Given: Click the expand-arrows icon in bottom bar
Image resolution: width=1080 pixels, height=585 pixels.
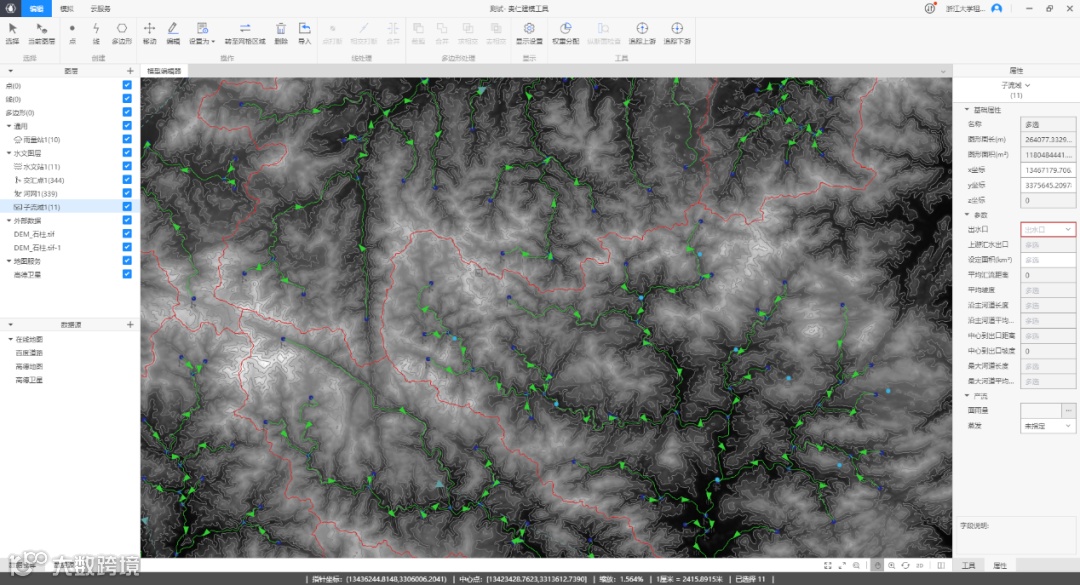Looking at the screenshot, I should point(842,565).
